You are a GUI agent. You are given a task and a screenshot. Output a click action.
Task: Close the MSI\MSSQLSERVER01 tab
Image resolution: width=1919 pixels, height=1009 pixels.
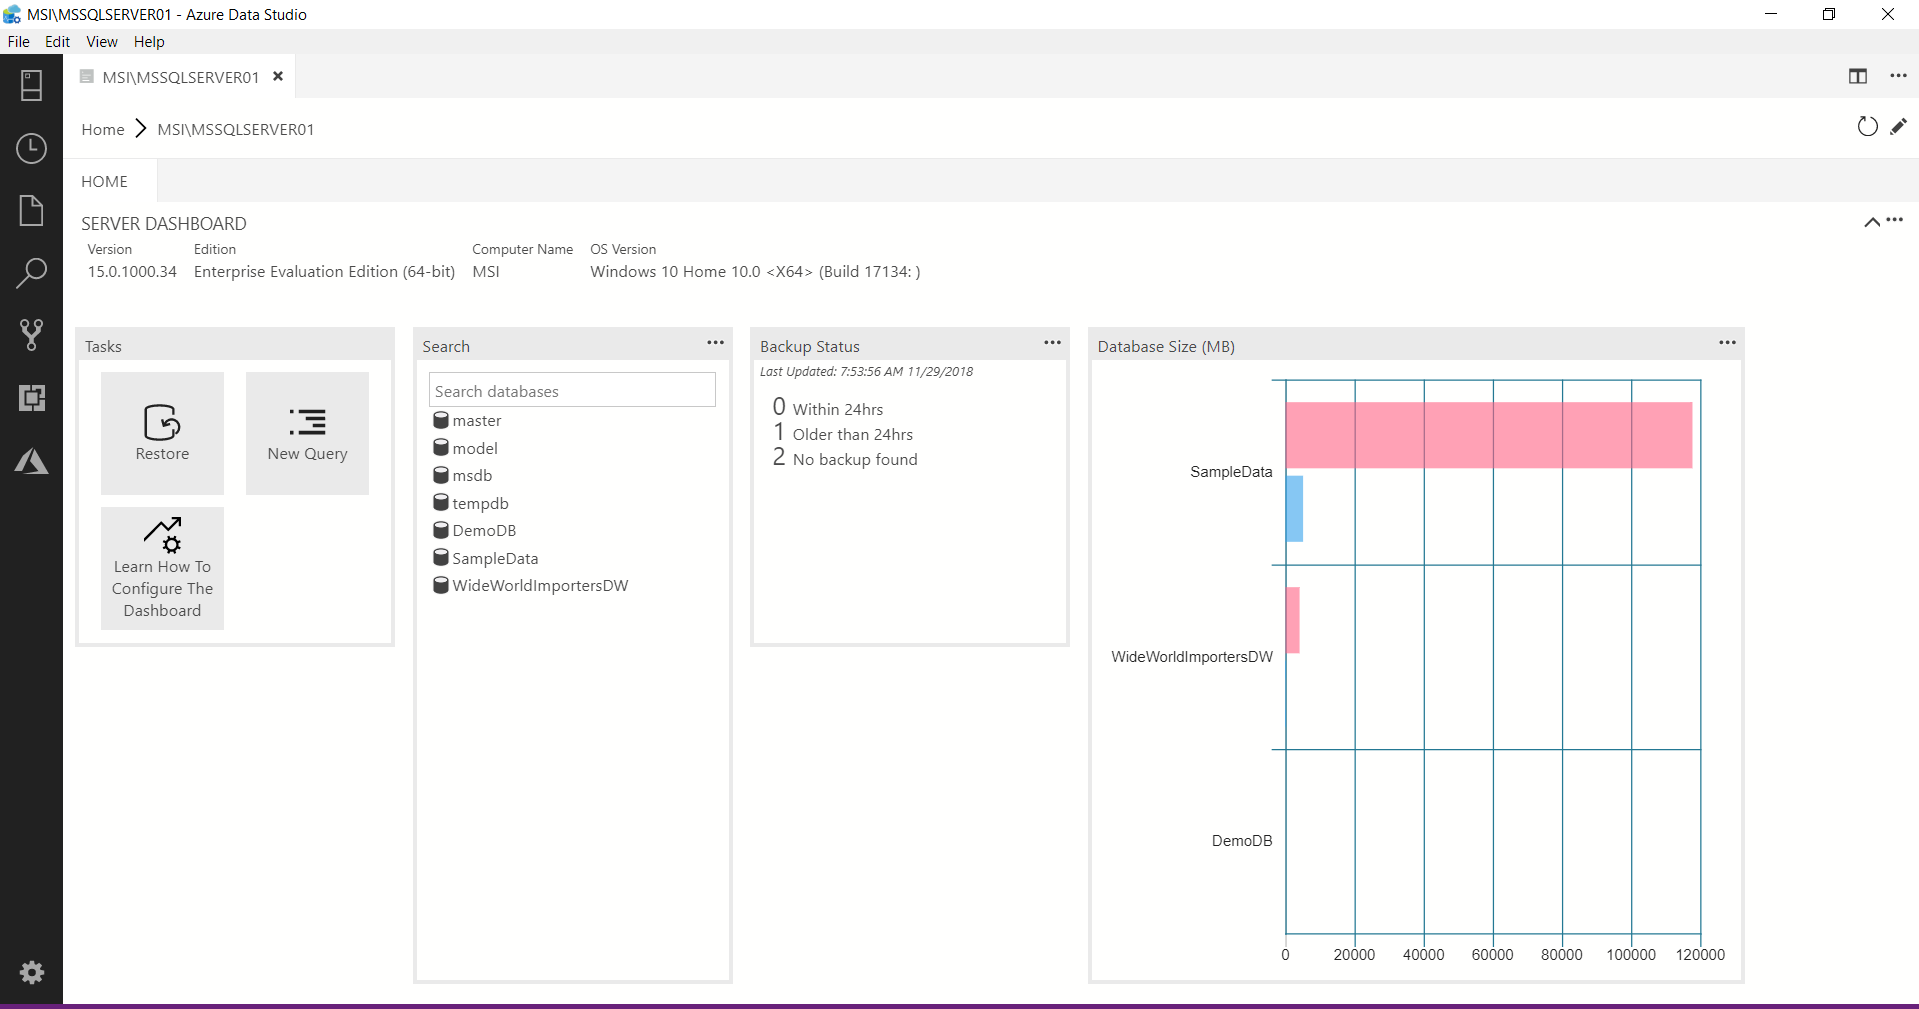[278, 76]
